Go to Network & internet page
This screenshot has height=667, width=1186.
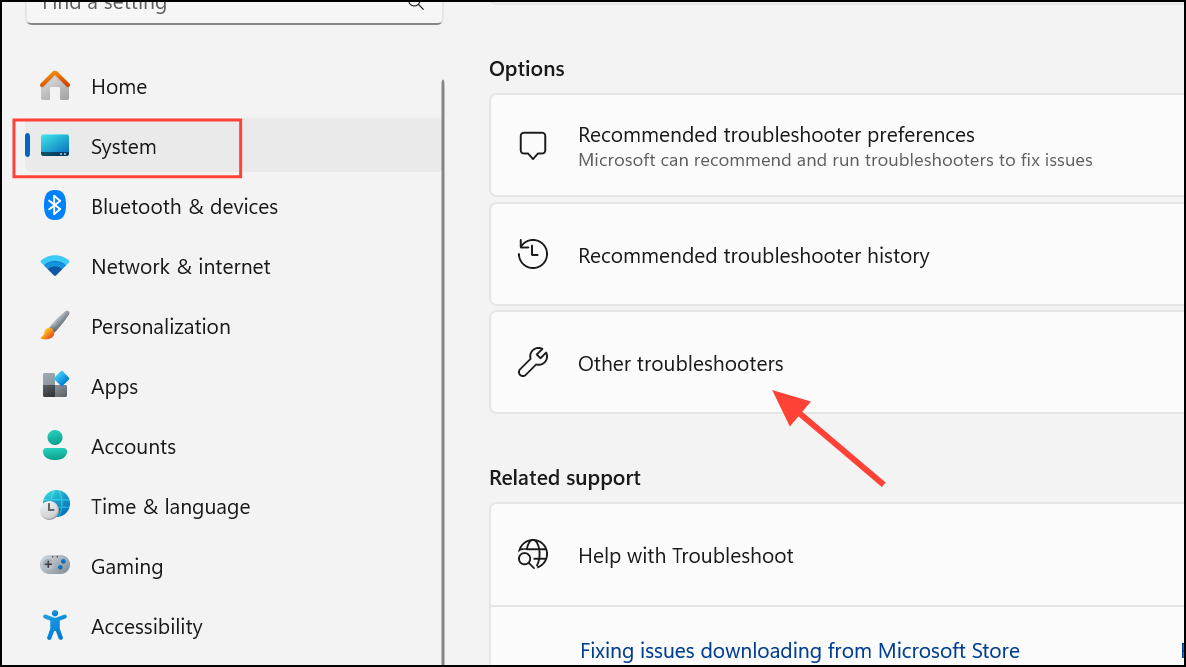pos(180,267)
